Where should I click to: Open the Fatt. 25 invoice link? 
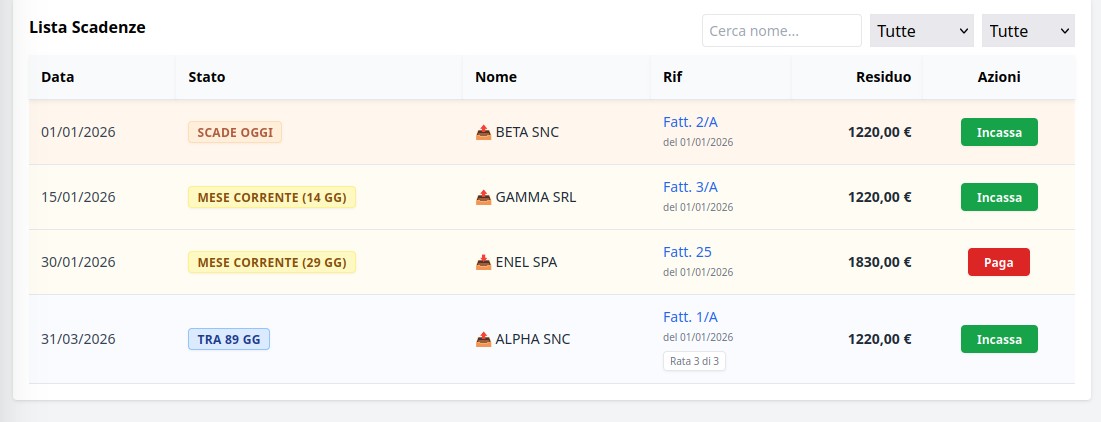pos(687,252)
